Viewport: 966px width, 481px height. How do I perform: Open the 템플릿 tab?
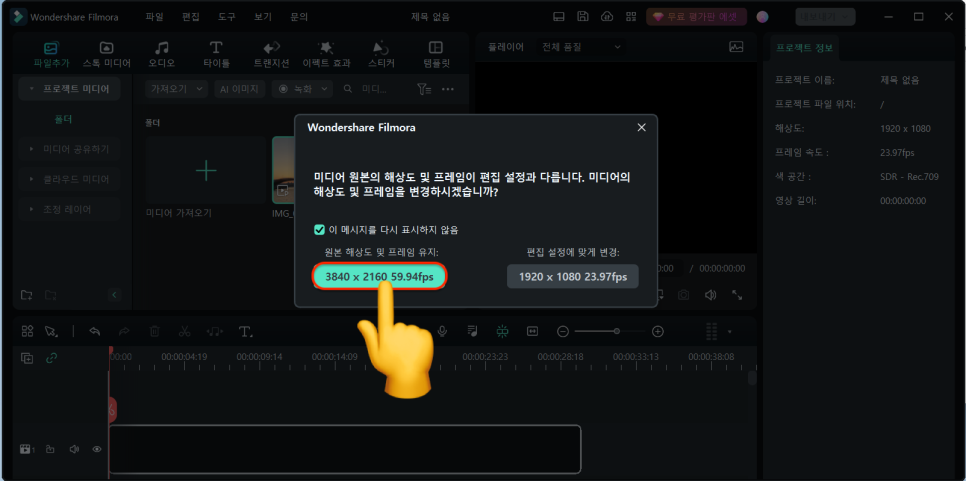pyautogui.click(x=436, y=54)
